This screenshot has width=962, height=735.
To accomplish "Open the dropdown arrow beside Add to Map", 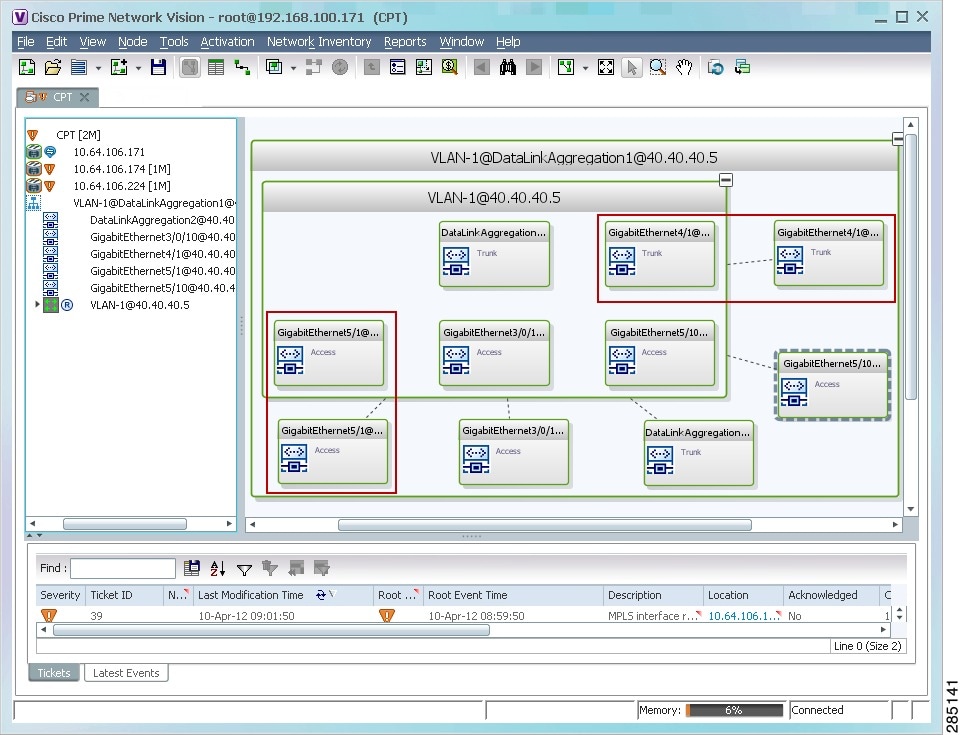I will [x=138, y=67].
